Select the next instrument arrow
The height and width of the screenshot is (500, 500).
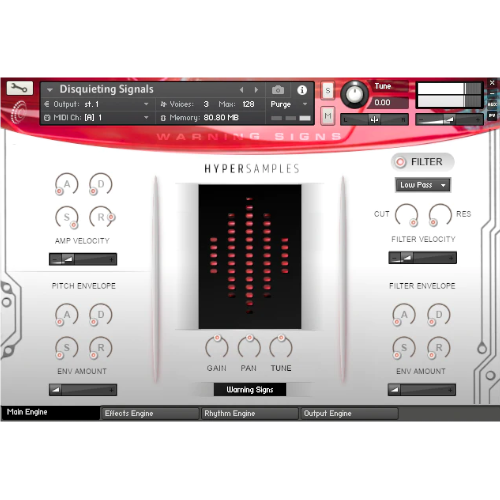tap(256, 90)
